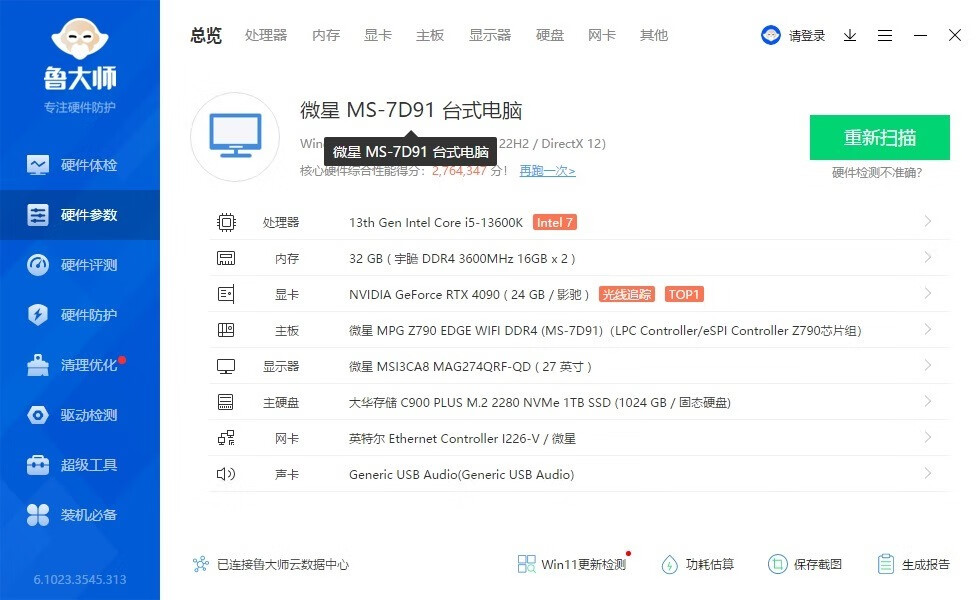Expand the 内存 32 GB row chevron

[928, 258]
